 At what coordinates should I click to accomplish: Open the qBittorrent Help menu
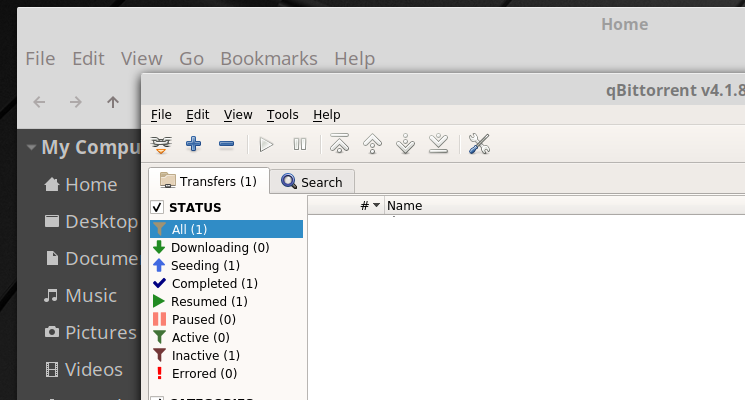pyautogui.click(x=327, y=115)
